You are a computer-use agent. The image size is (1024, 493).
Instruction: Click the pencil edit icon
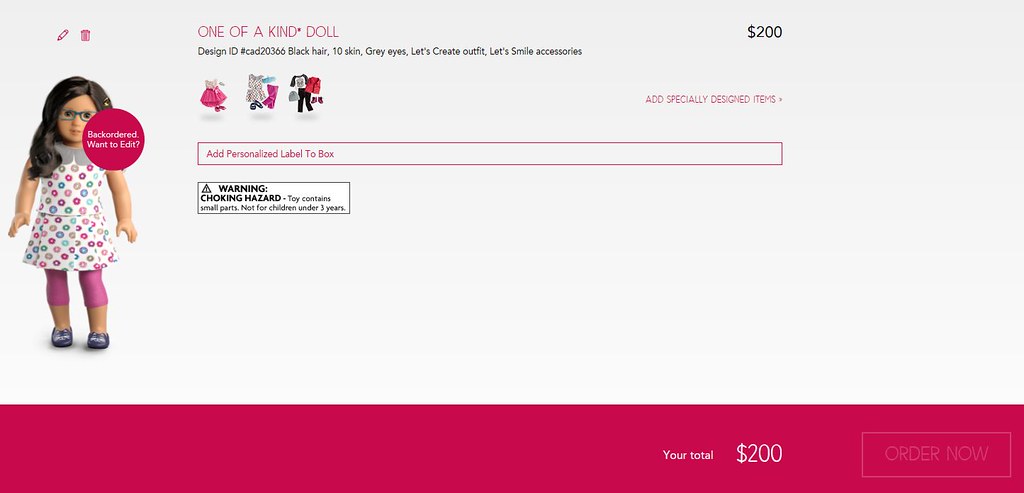coord(63,35)
